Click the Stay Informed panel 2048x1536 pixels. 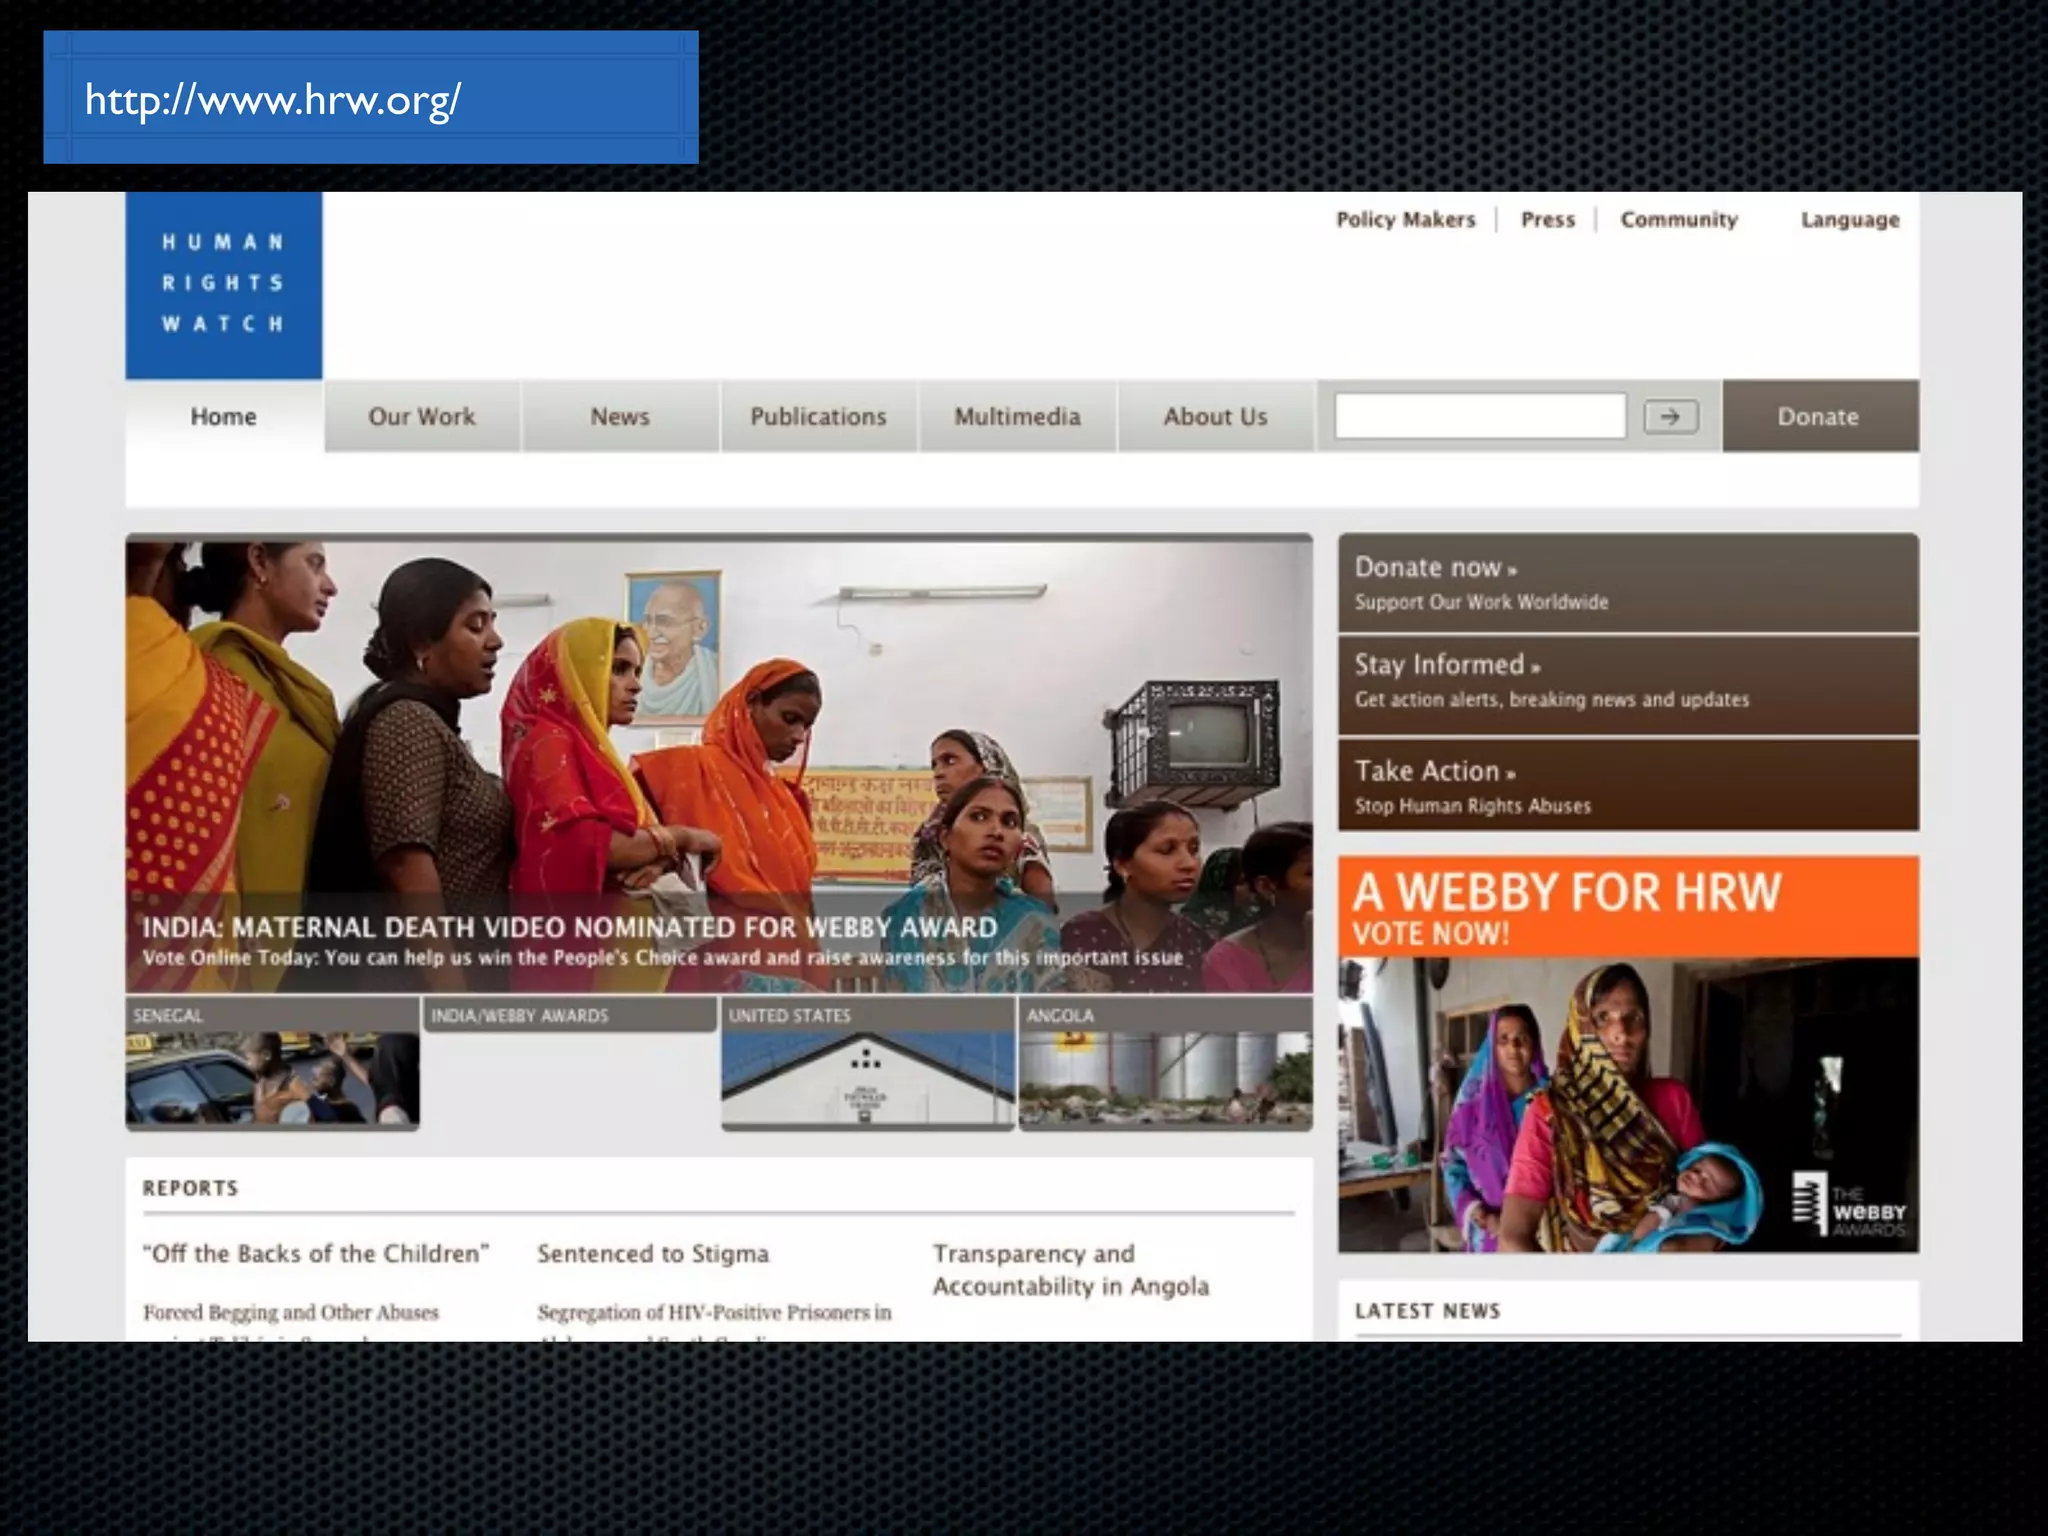(1628, 685)
